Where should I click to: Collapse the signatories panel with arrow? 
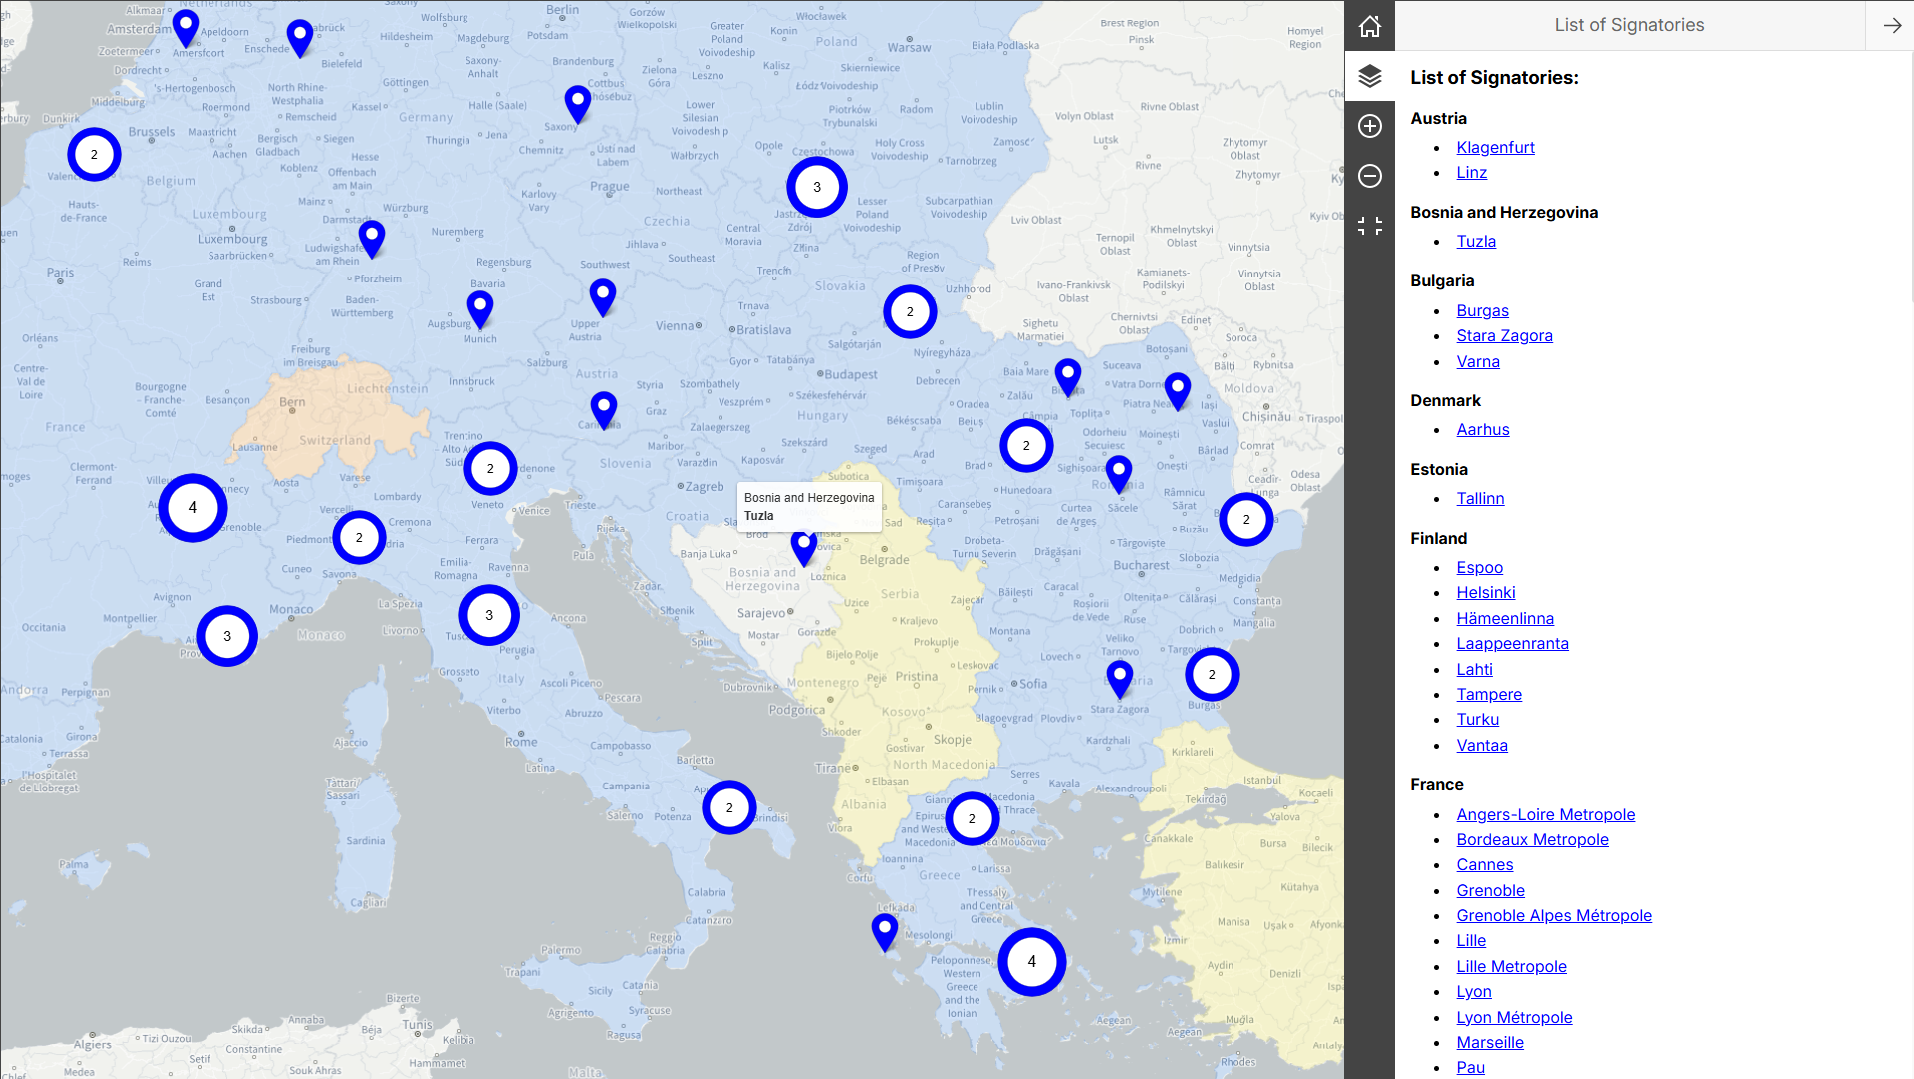pos(1891,26)
